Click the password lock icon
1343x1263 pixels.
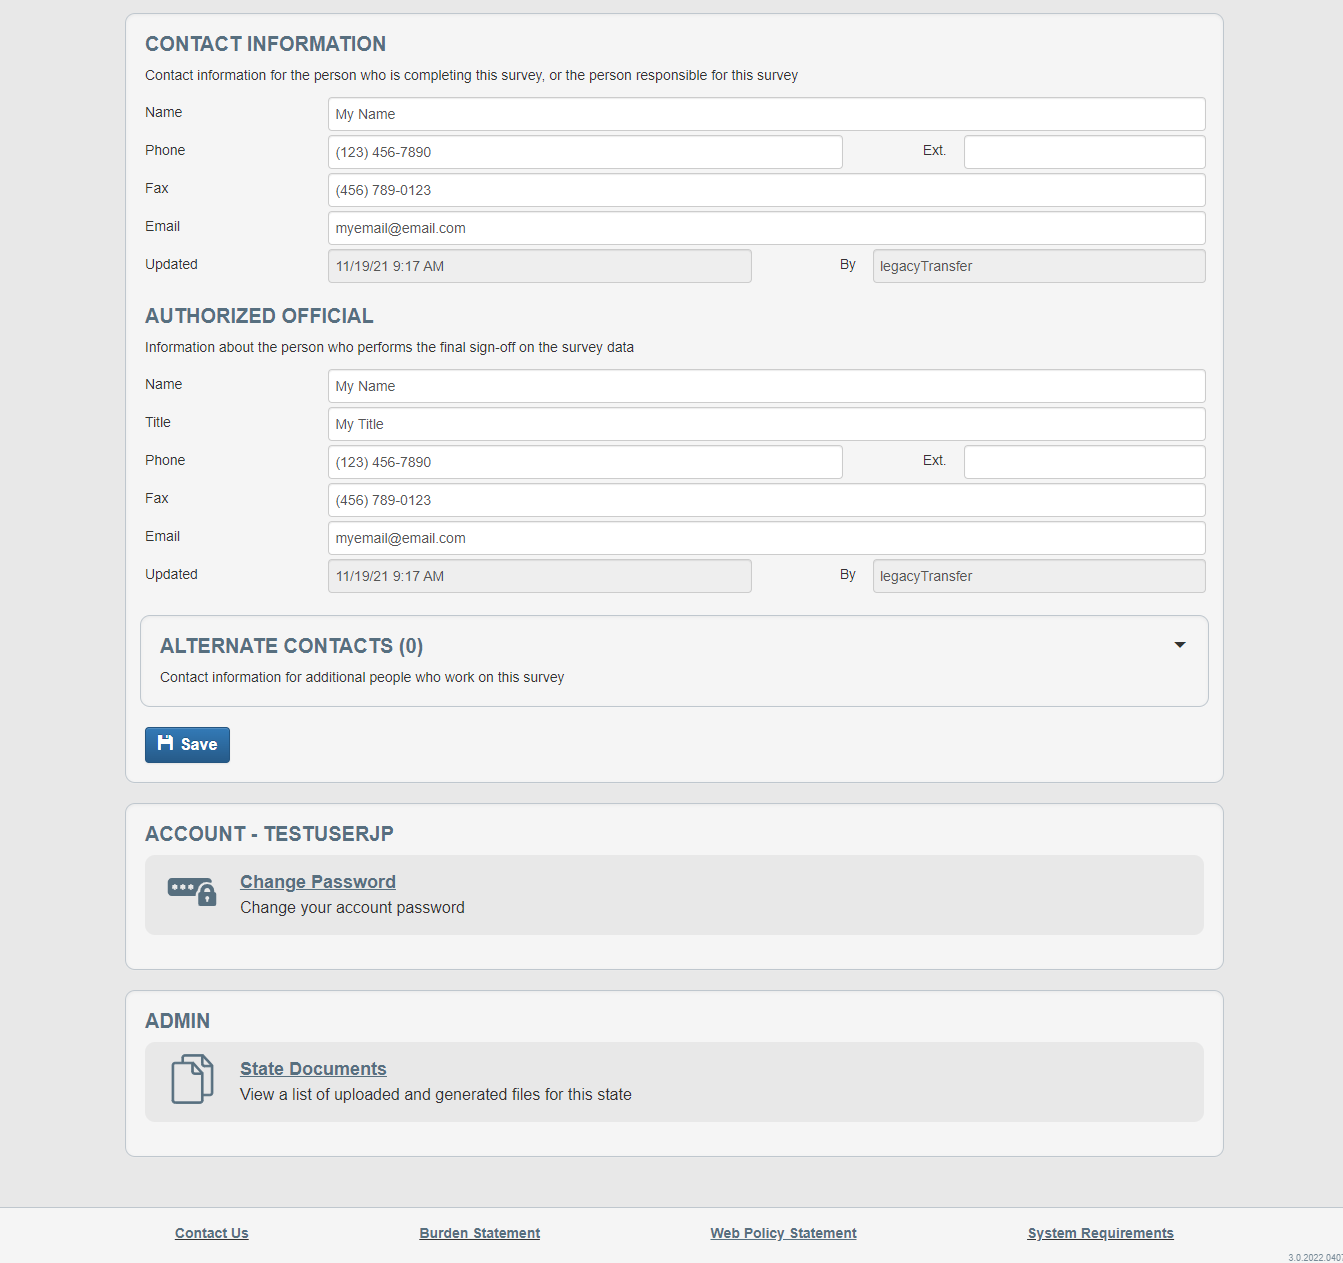click(192, 891)
